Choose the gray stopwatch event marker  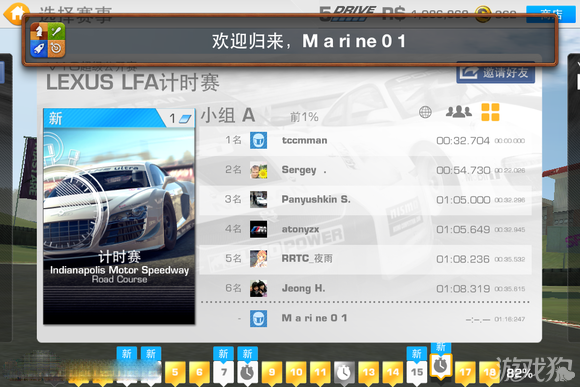pos(344,372)
